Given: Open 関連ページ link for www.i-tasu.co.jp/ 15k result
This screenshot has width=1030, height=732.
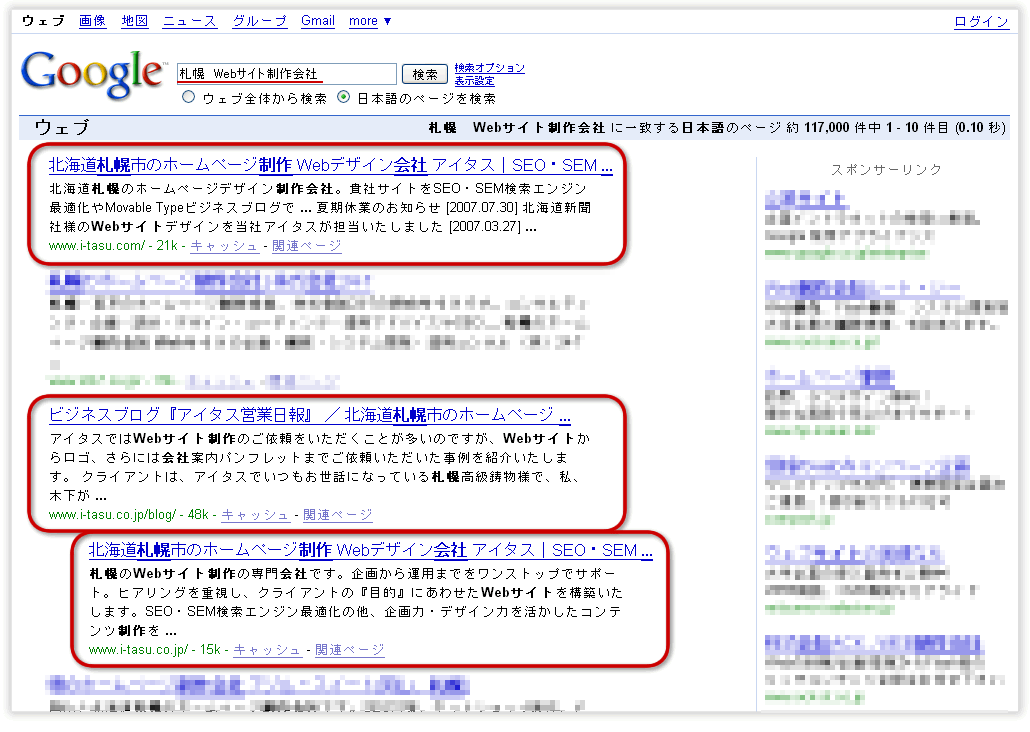Looking at the screenshot, I should coord(349,650).
